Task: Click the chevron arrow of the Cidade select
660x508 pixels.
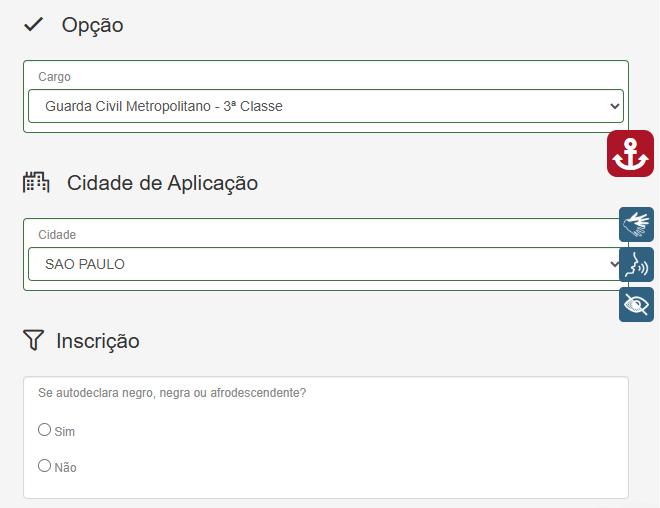Action: click(x=614, y=265)
